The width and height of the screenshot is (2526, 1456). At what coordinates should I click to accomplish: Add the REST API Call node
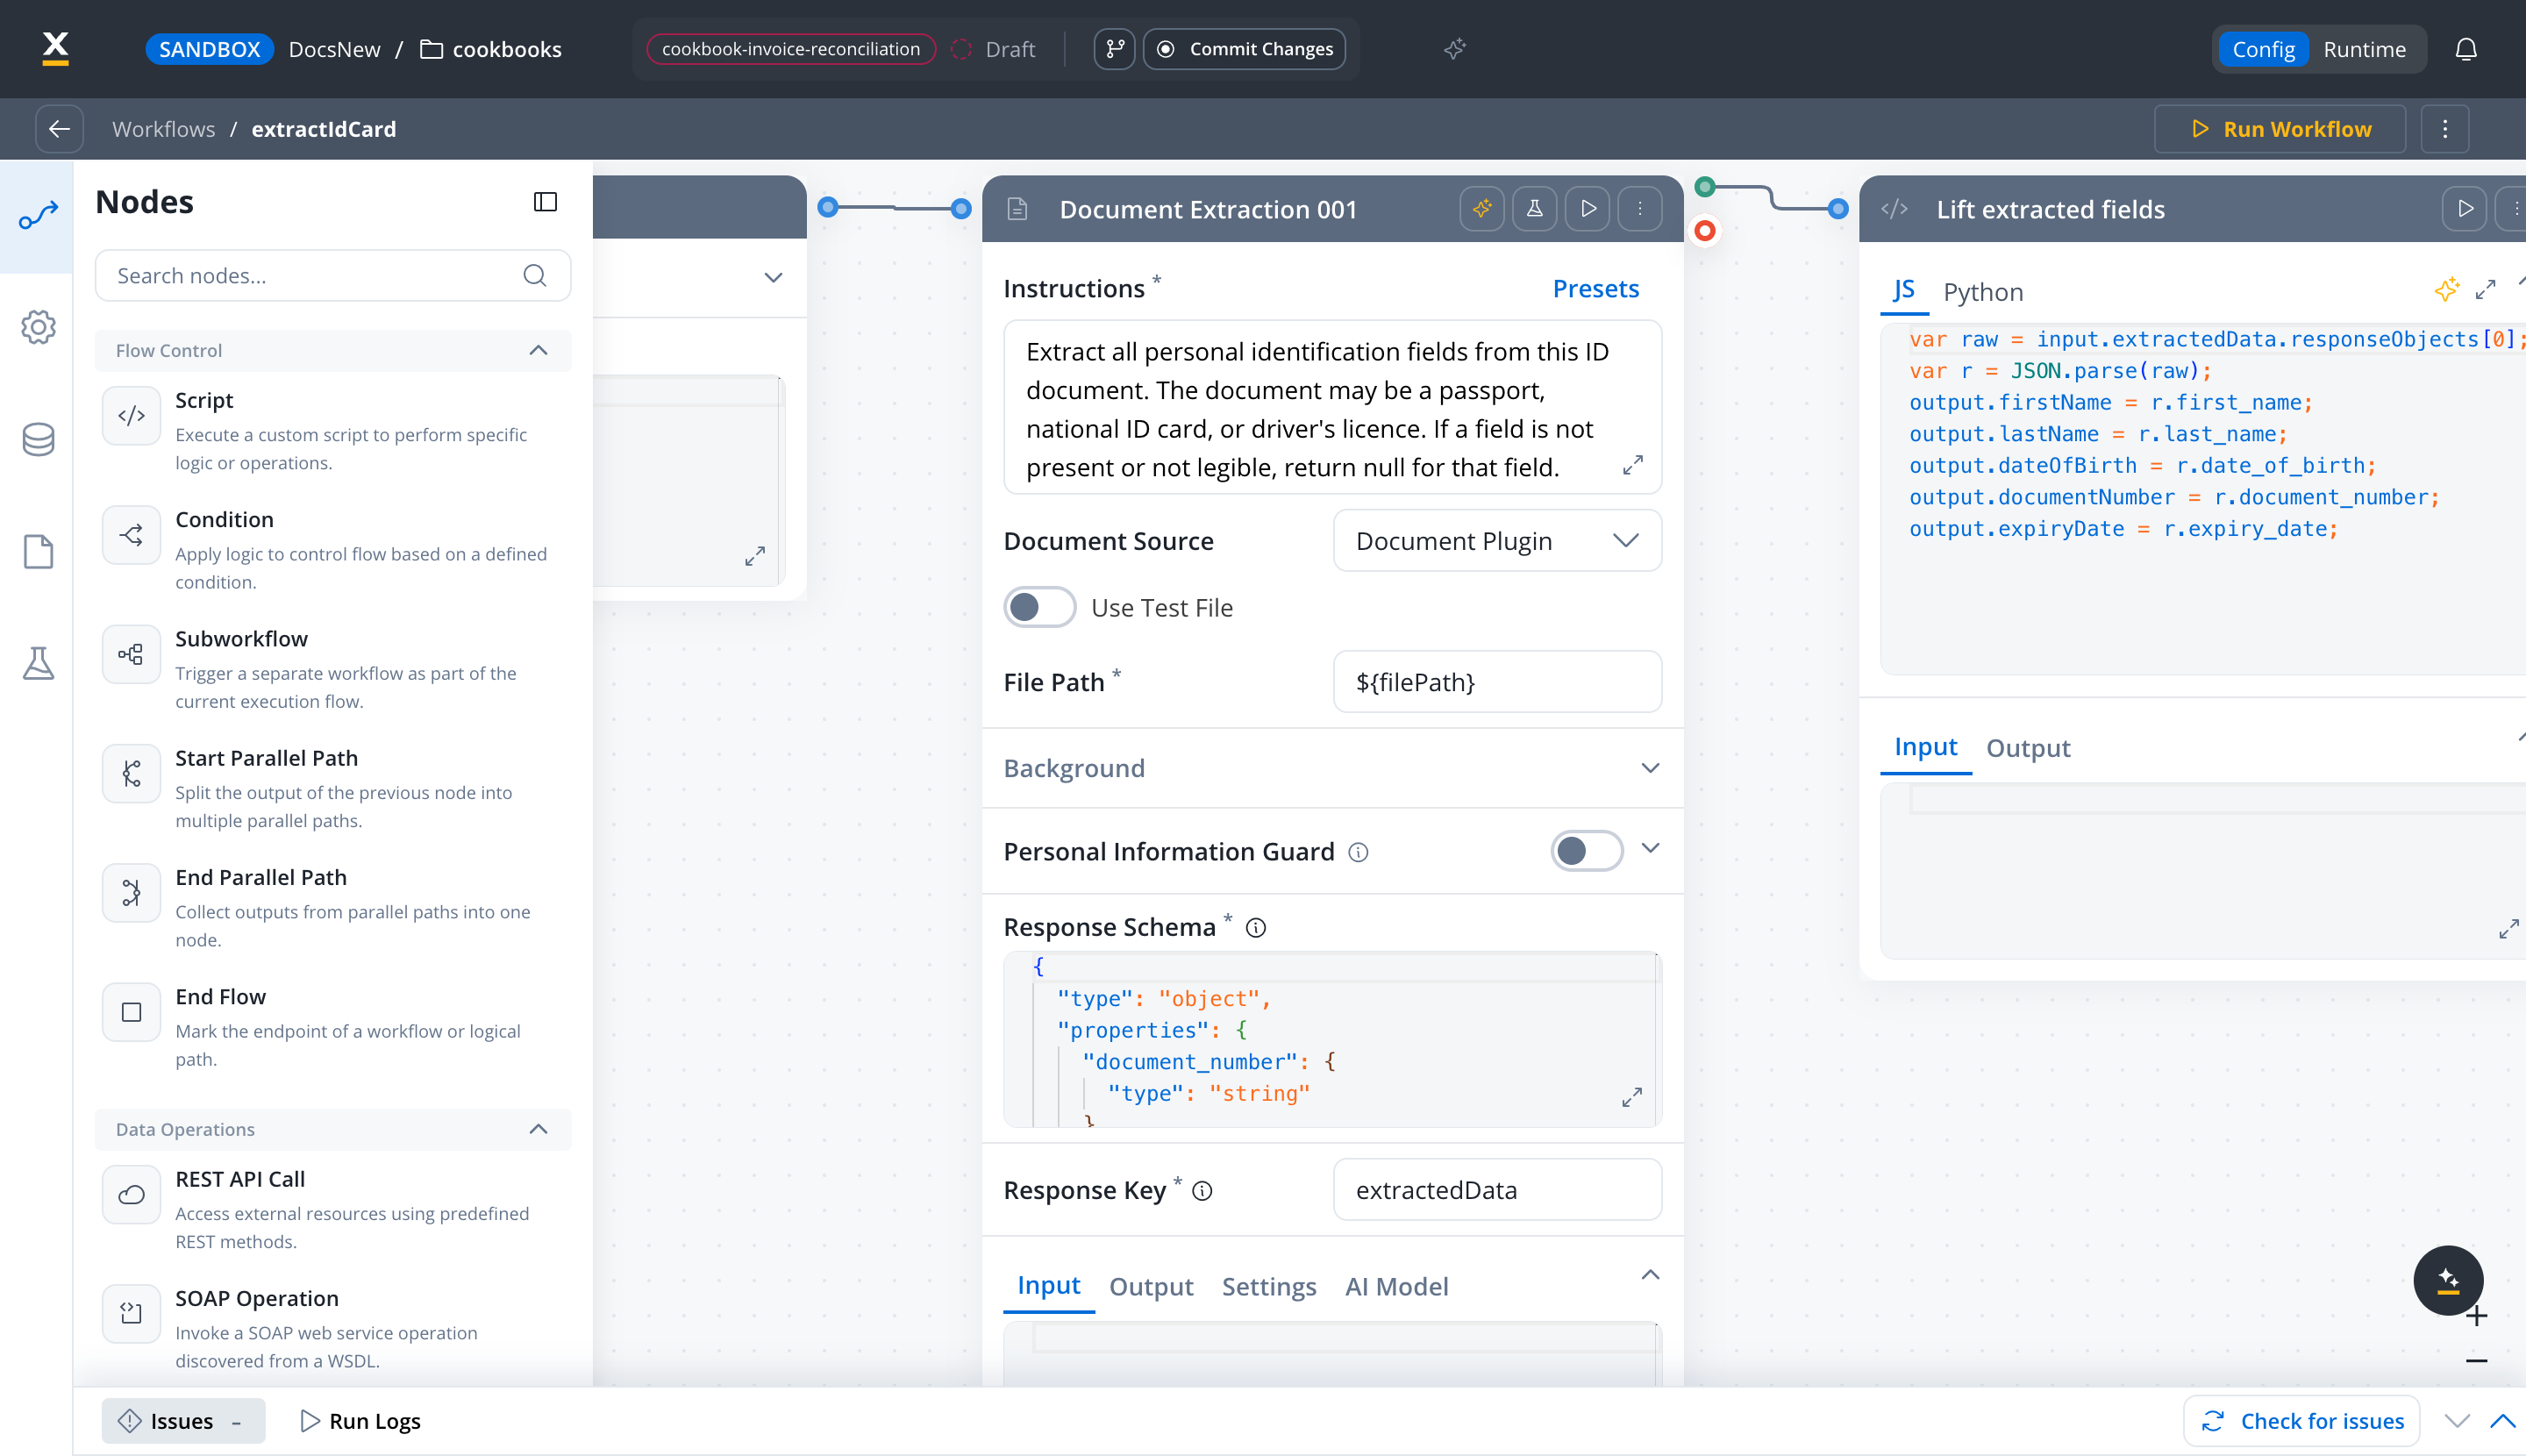[x=334, y=1209]
